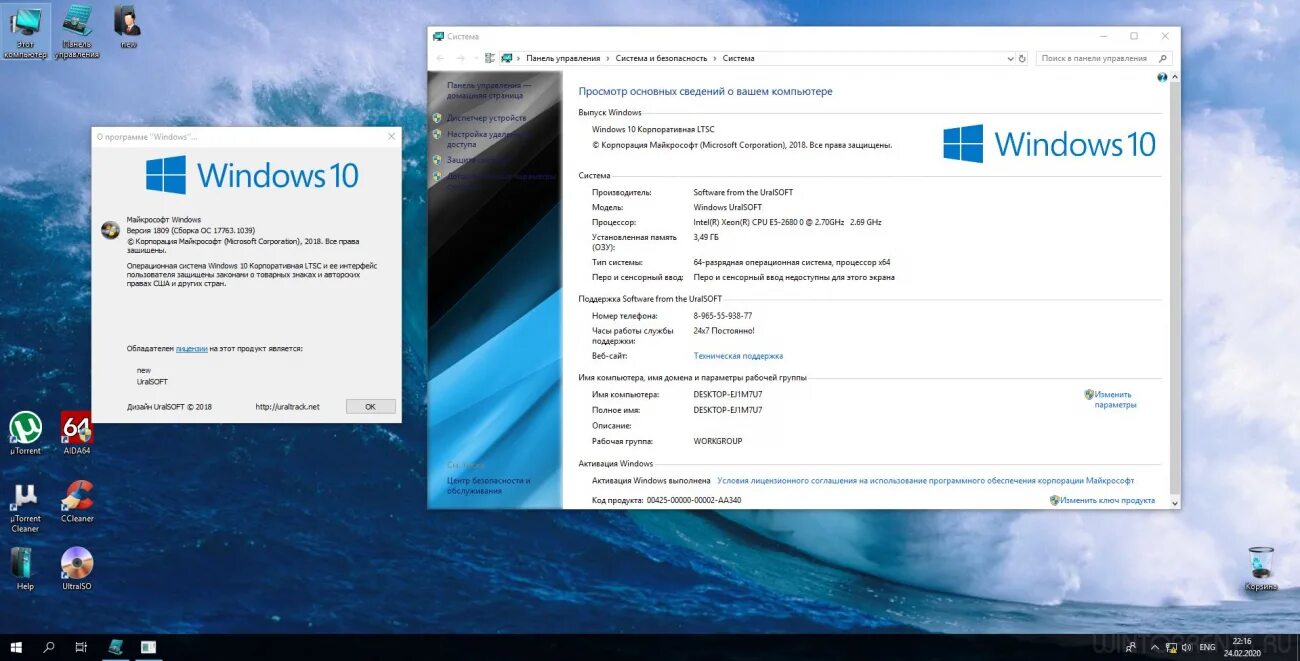
Task: Open the volume speaker tray icon
Action: pyautogui.click(x=1187, y=647)
